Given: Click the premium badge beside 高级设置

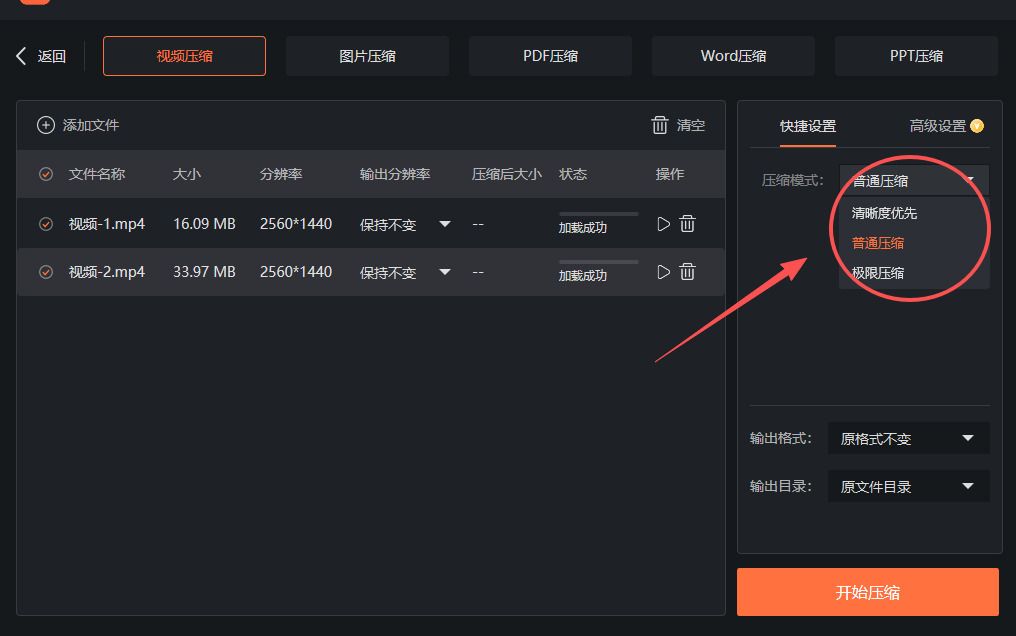Looking at the screenshot, I should [977, 126].
